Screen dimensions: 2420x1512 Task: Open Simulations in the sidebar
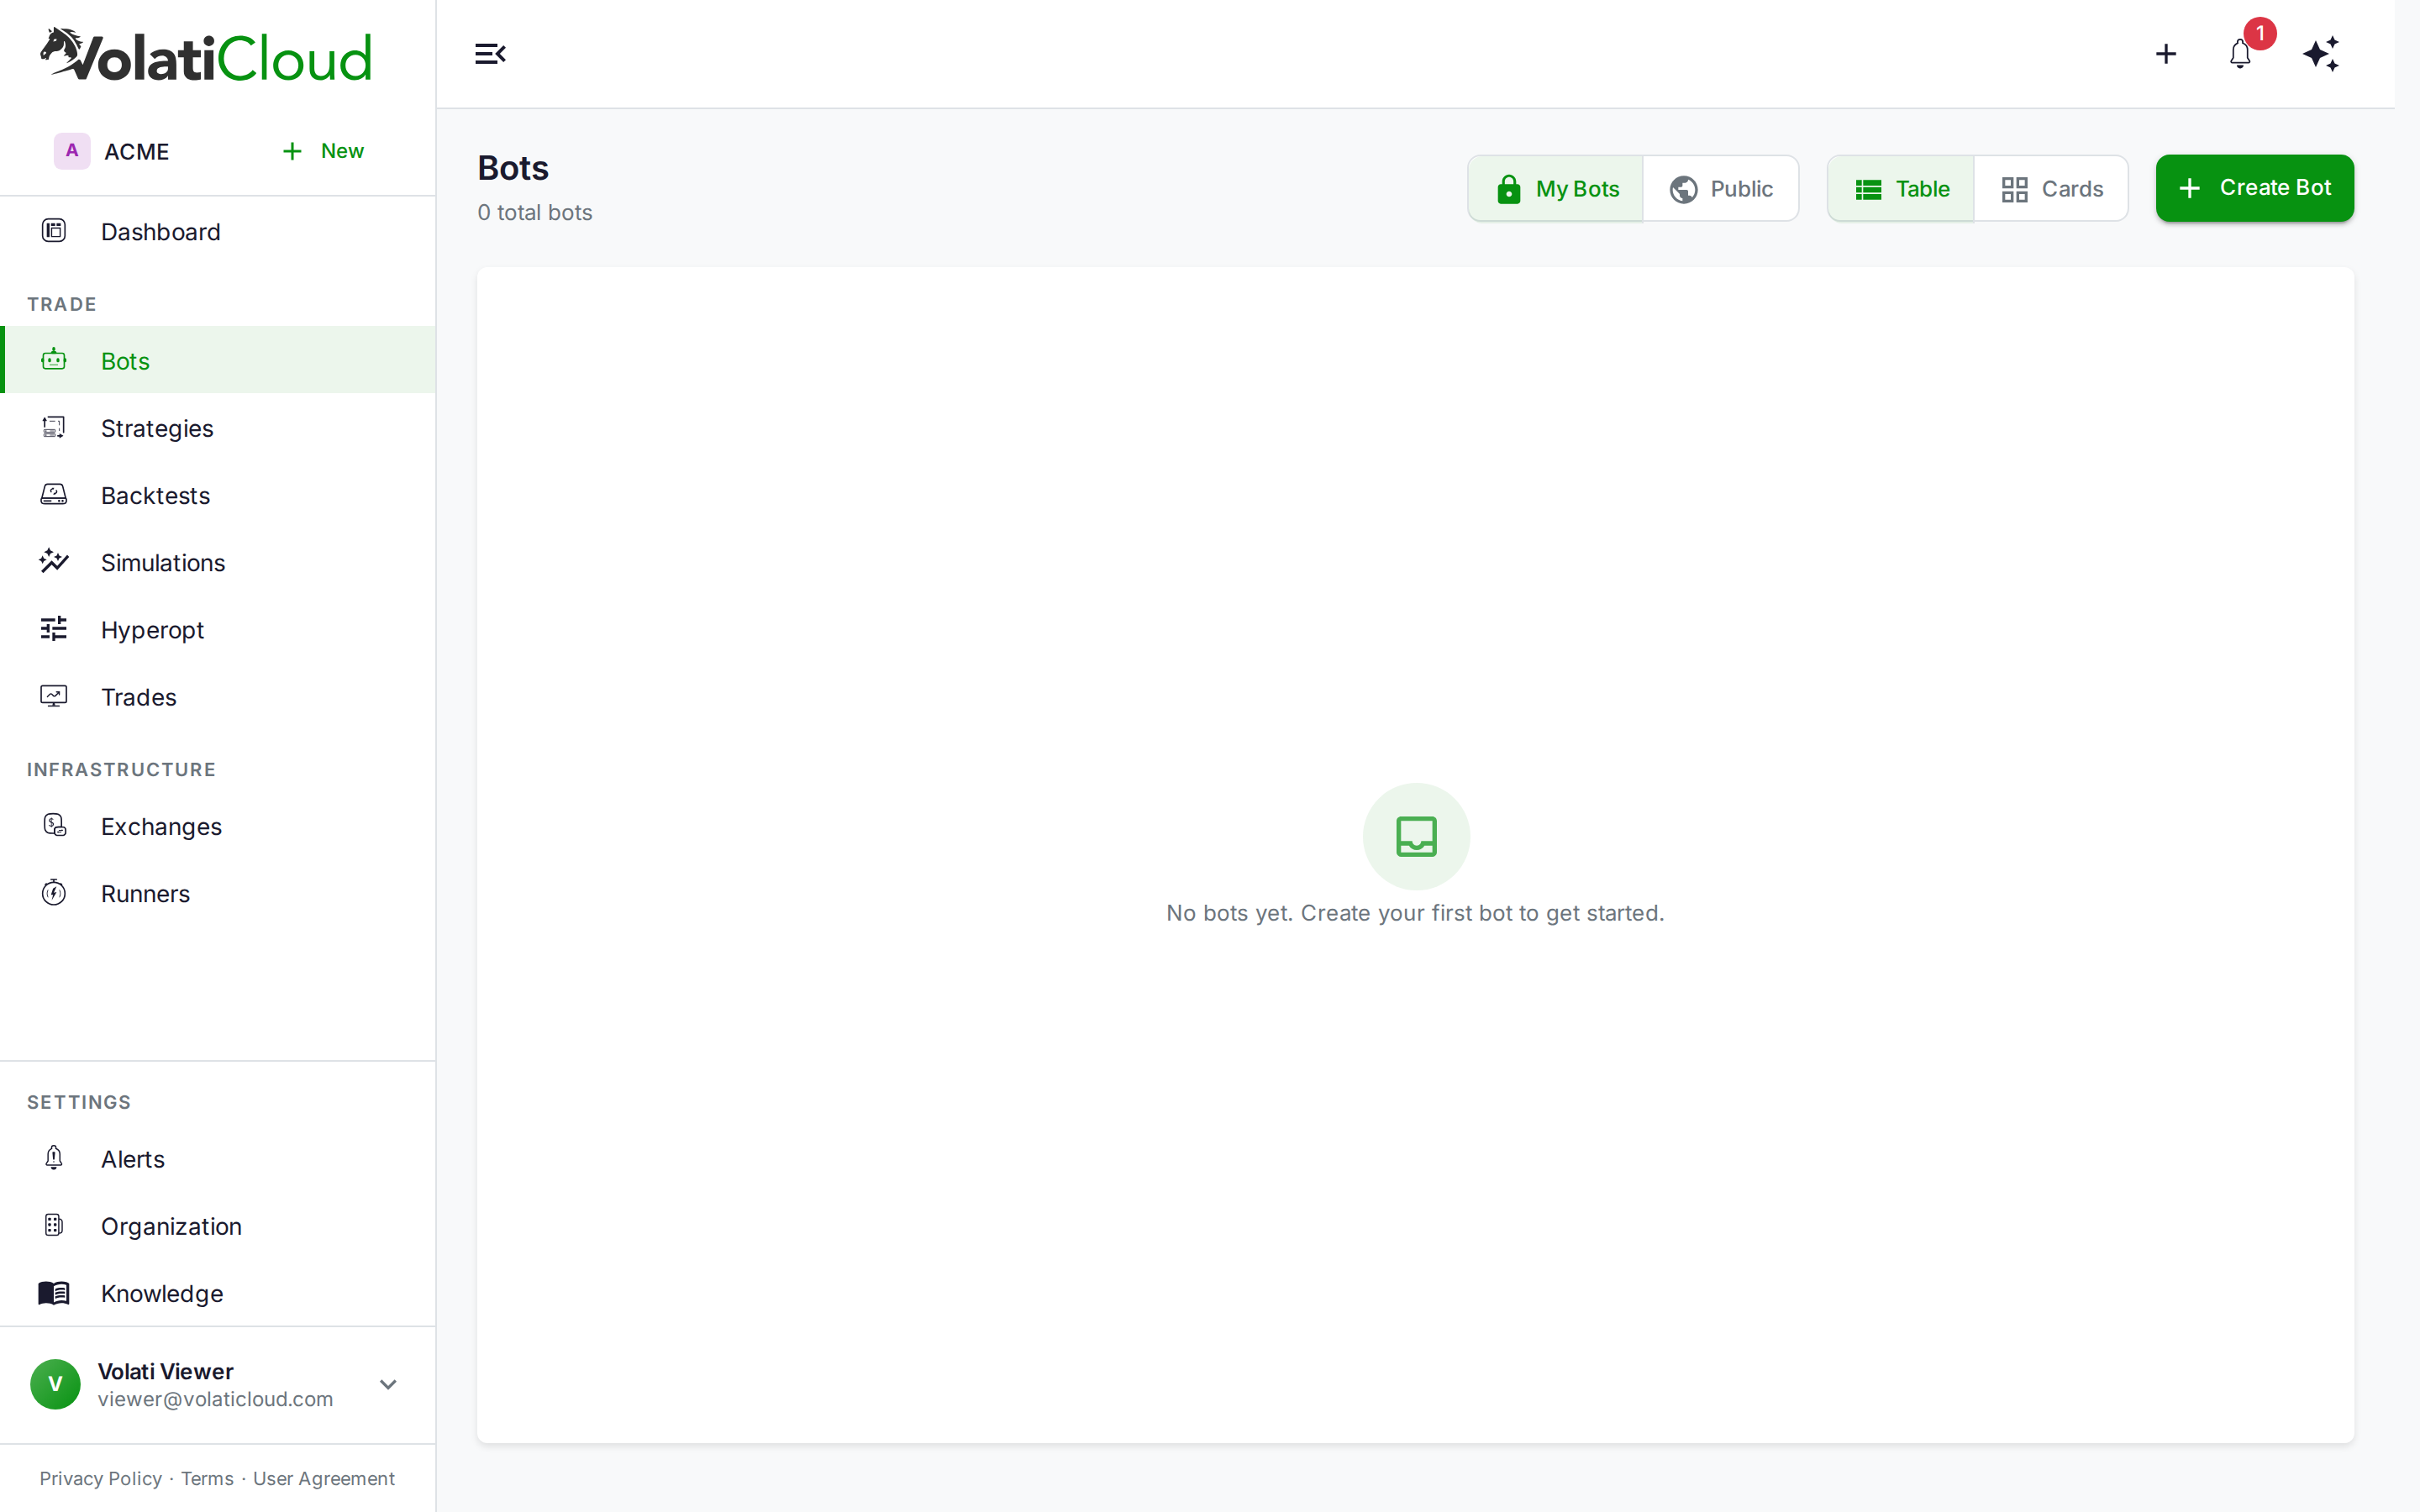pos(218,562)
